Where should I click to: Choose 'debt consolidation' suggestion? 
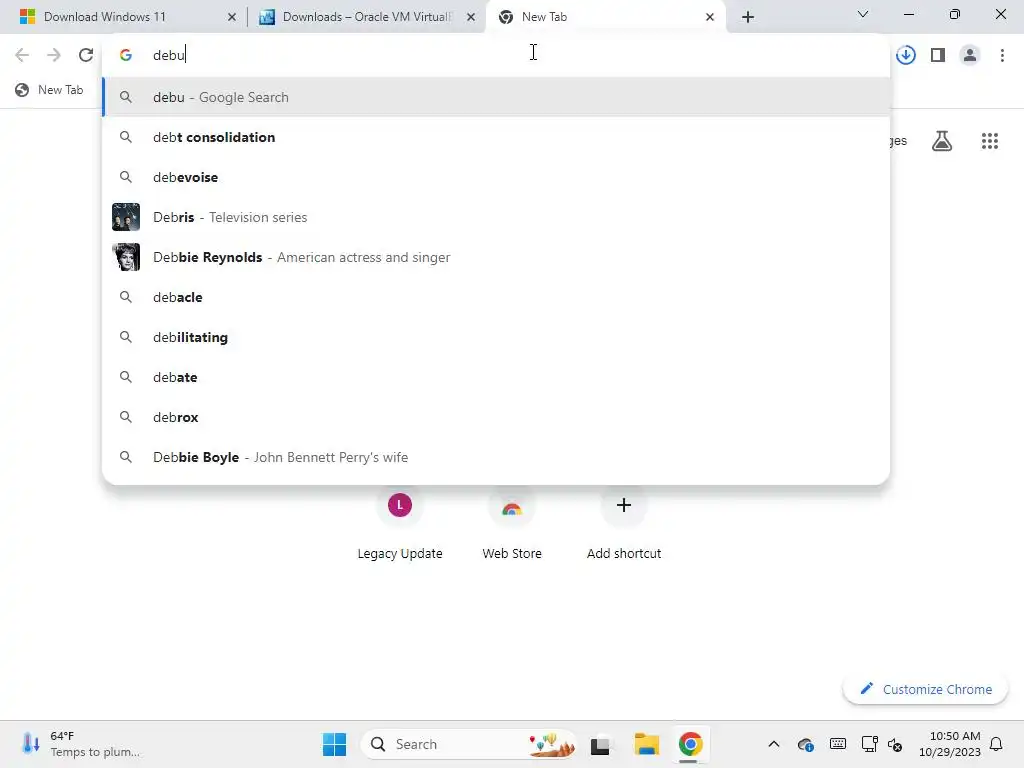(496, 137)
